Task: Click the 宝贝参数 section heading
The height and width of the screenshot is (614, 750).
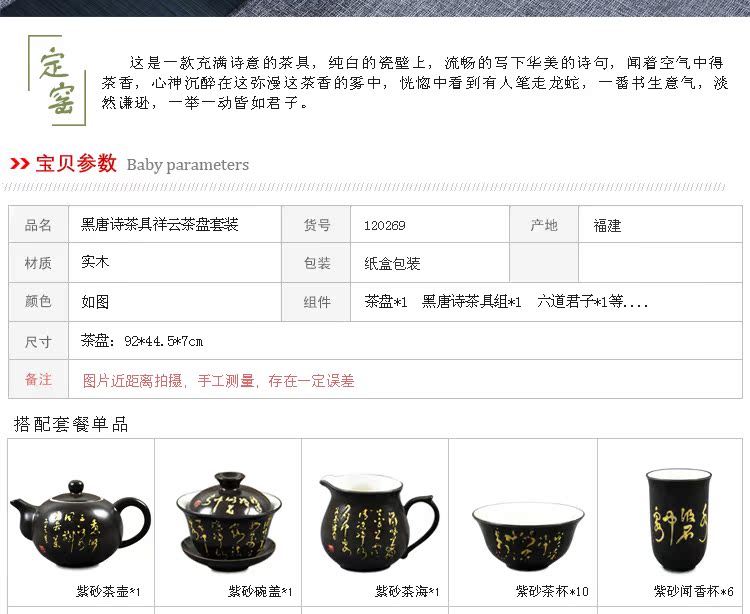Action: pos(76,164)
